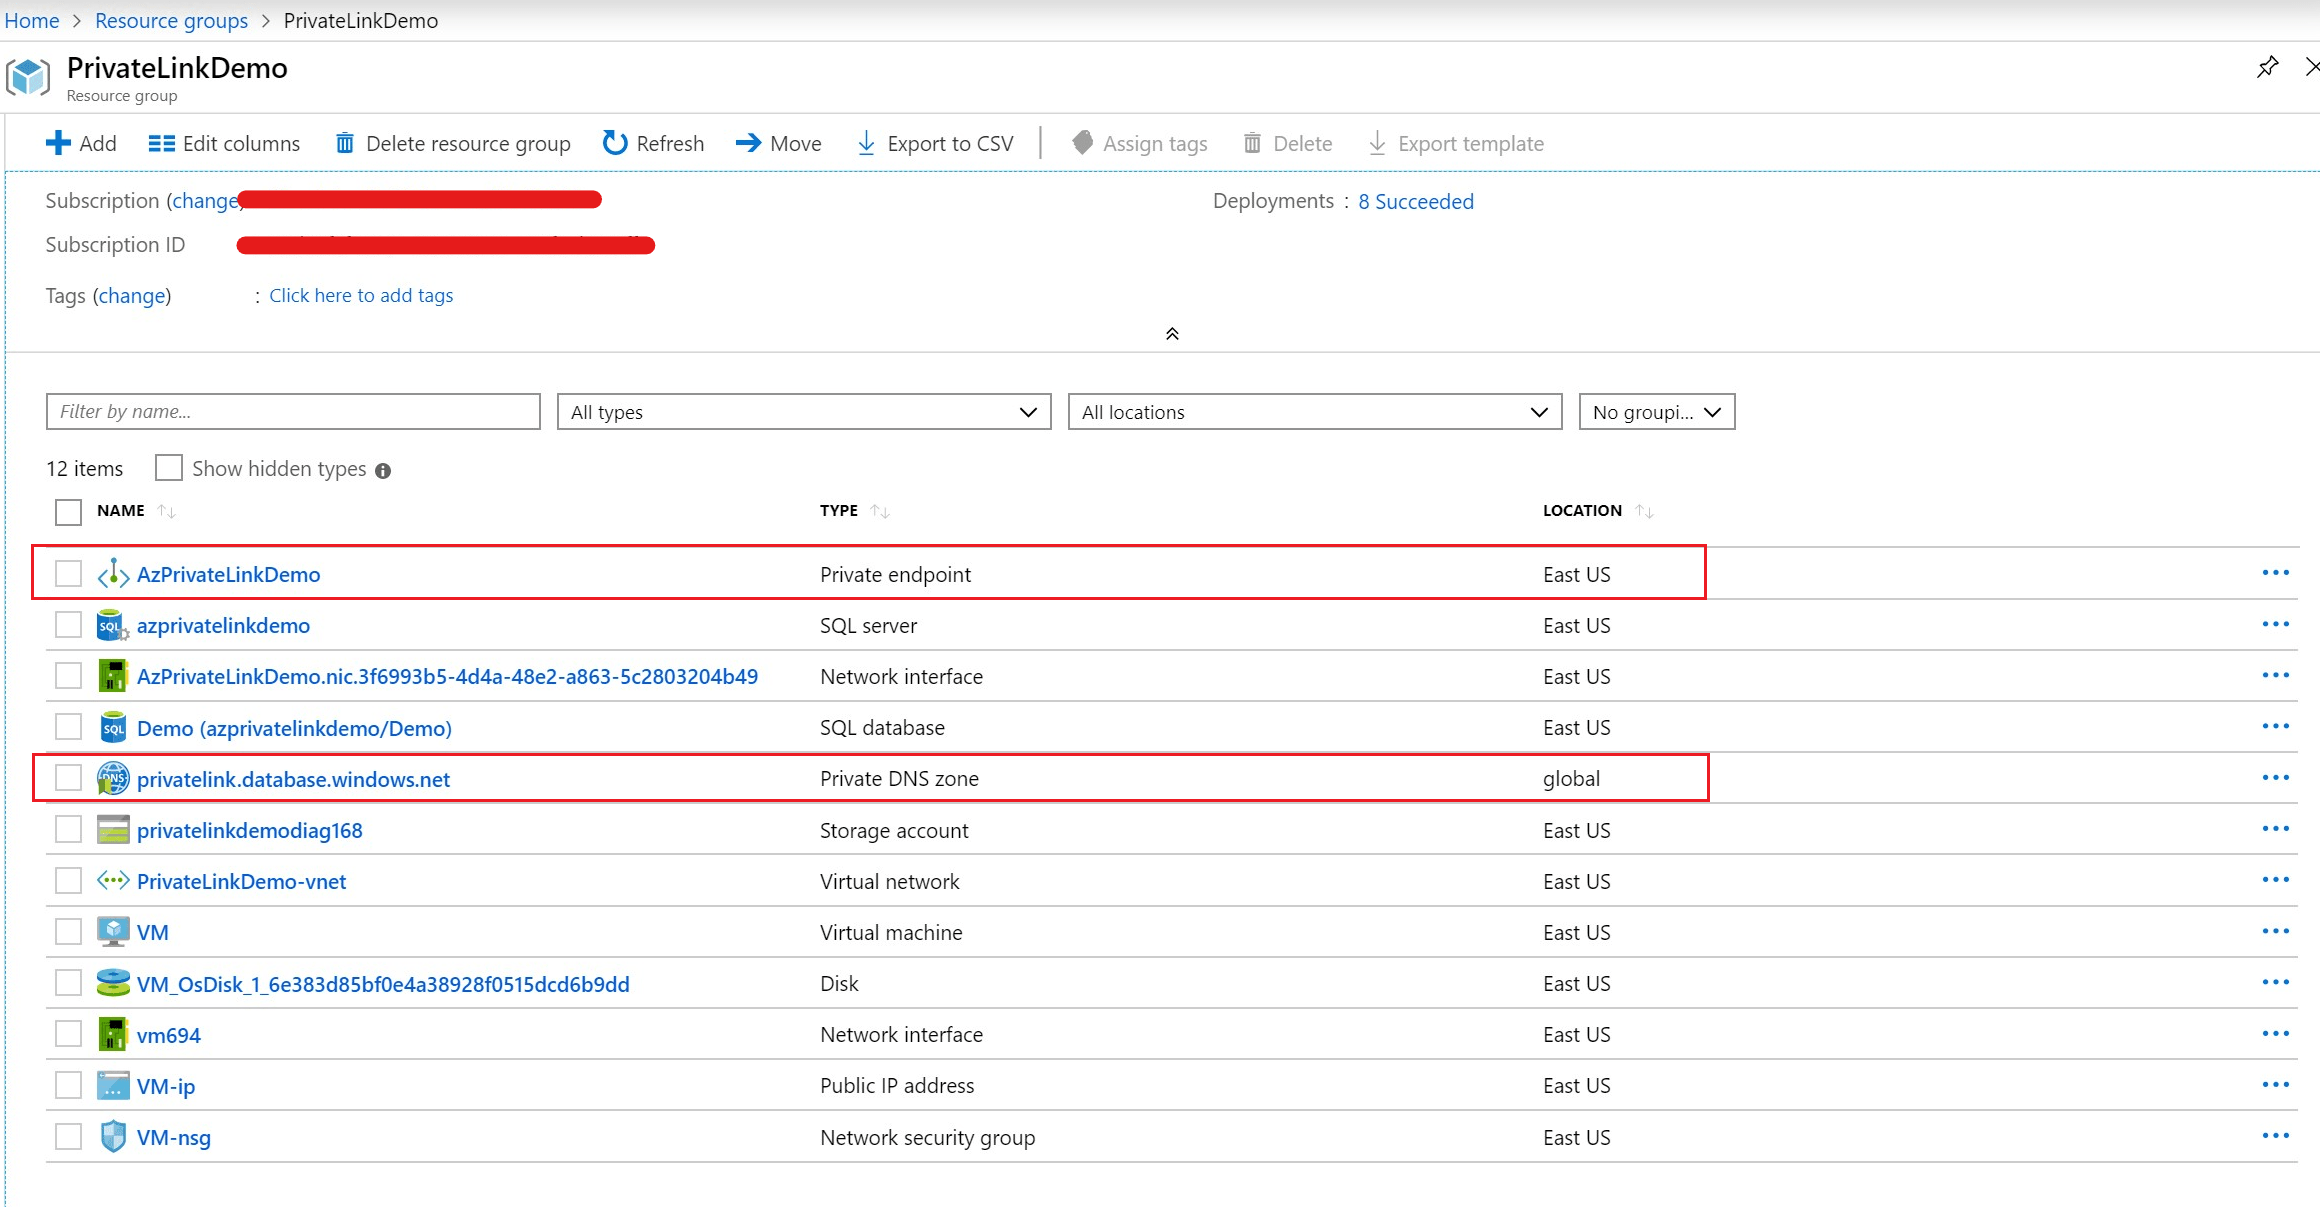The height and width of the screenshot is (1207, 2320).
Task: Click the VM_OsDisk disk icon
Action: [x=113, y=983]
